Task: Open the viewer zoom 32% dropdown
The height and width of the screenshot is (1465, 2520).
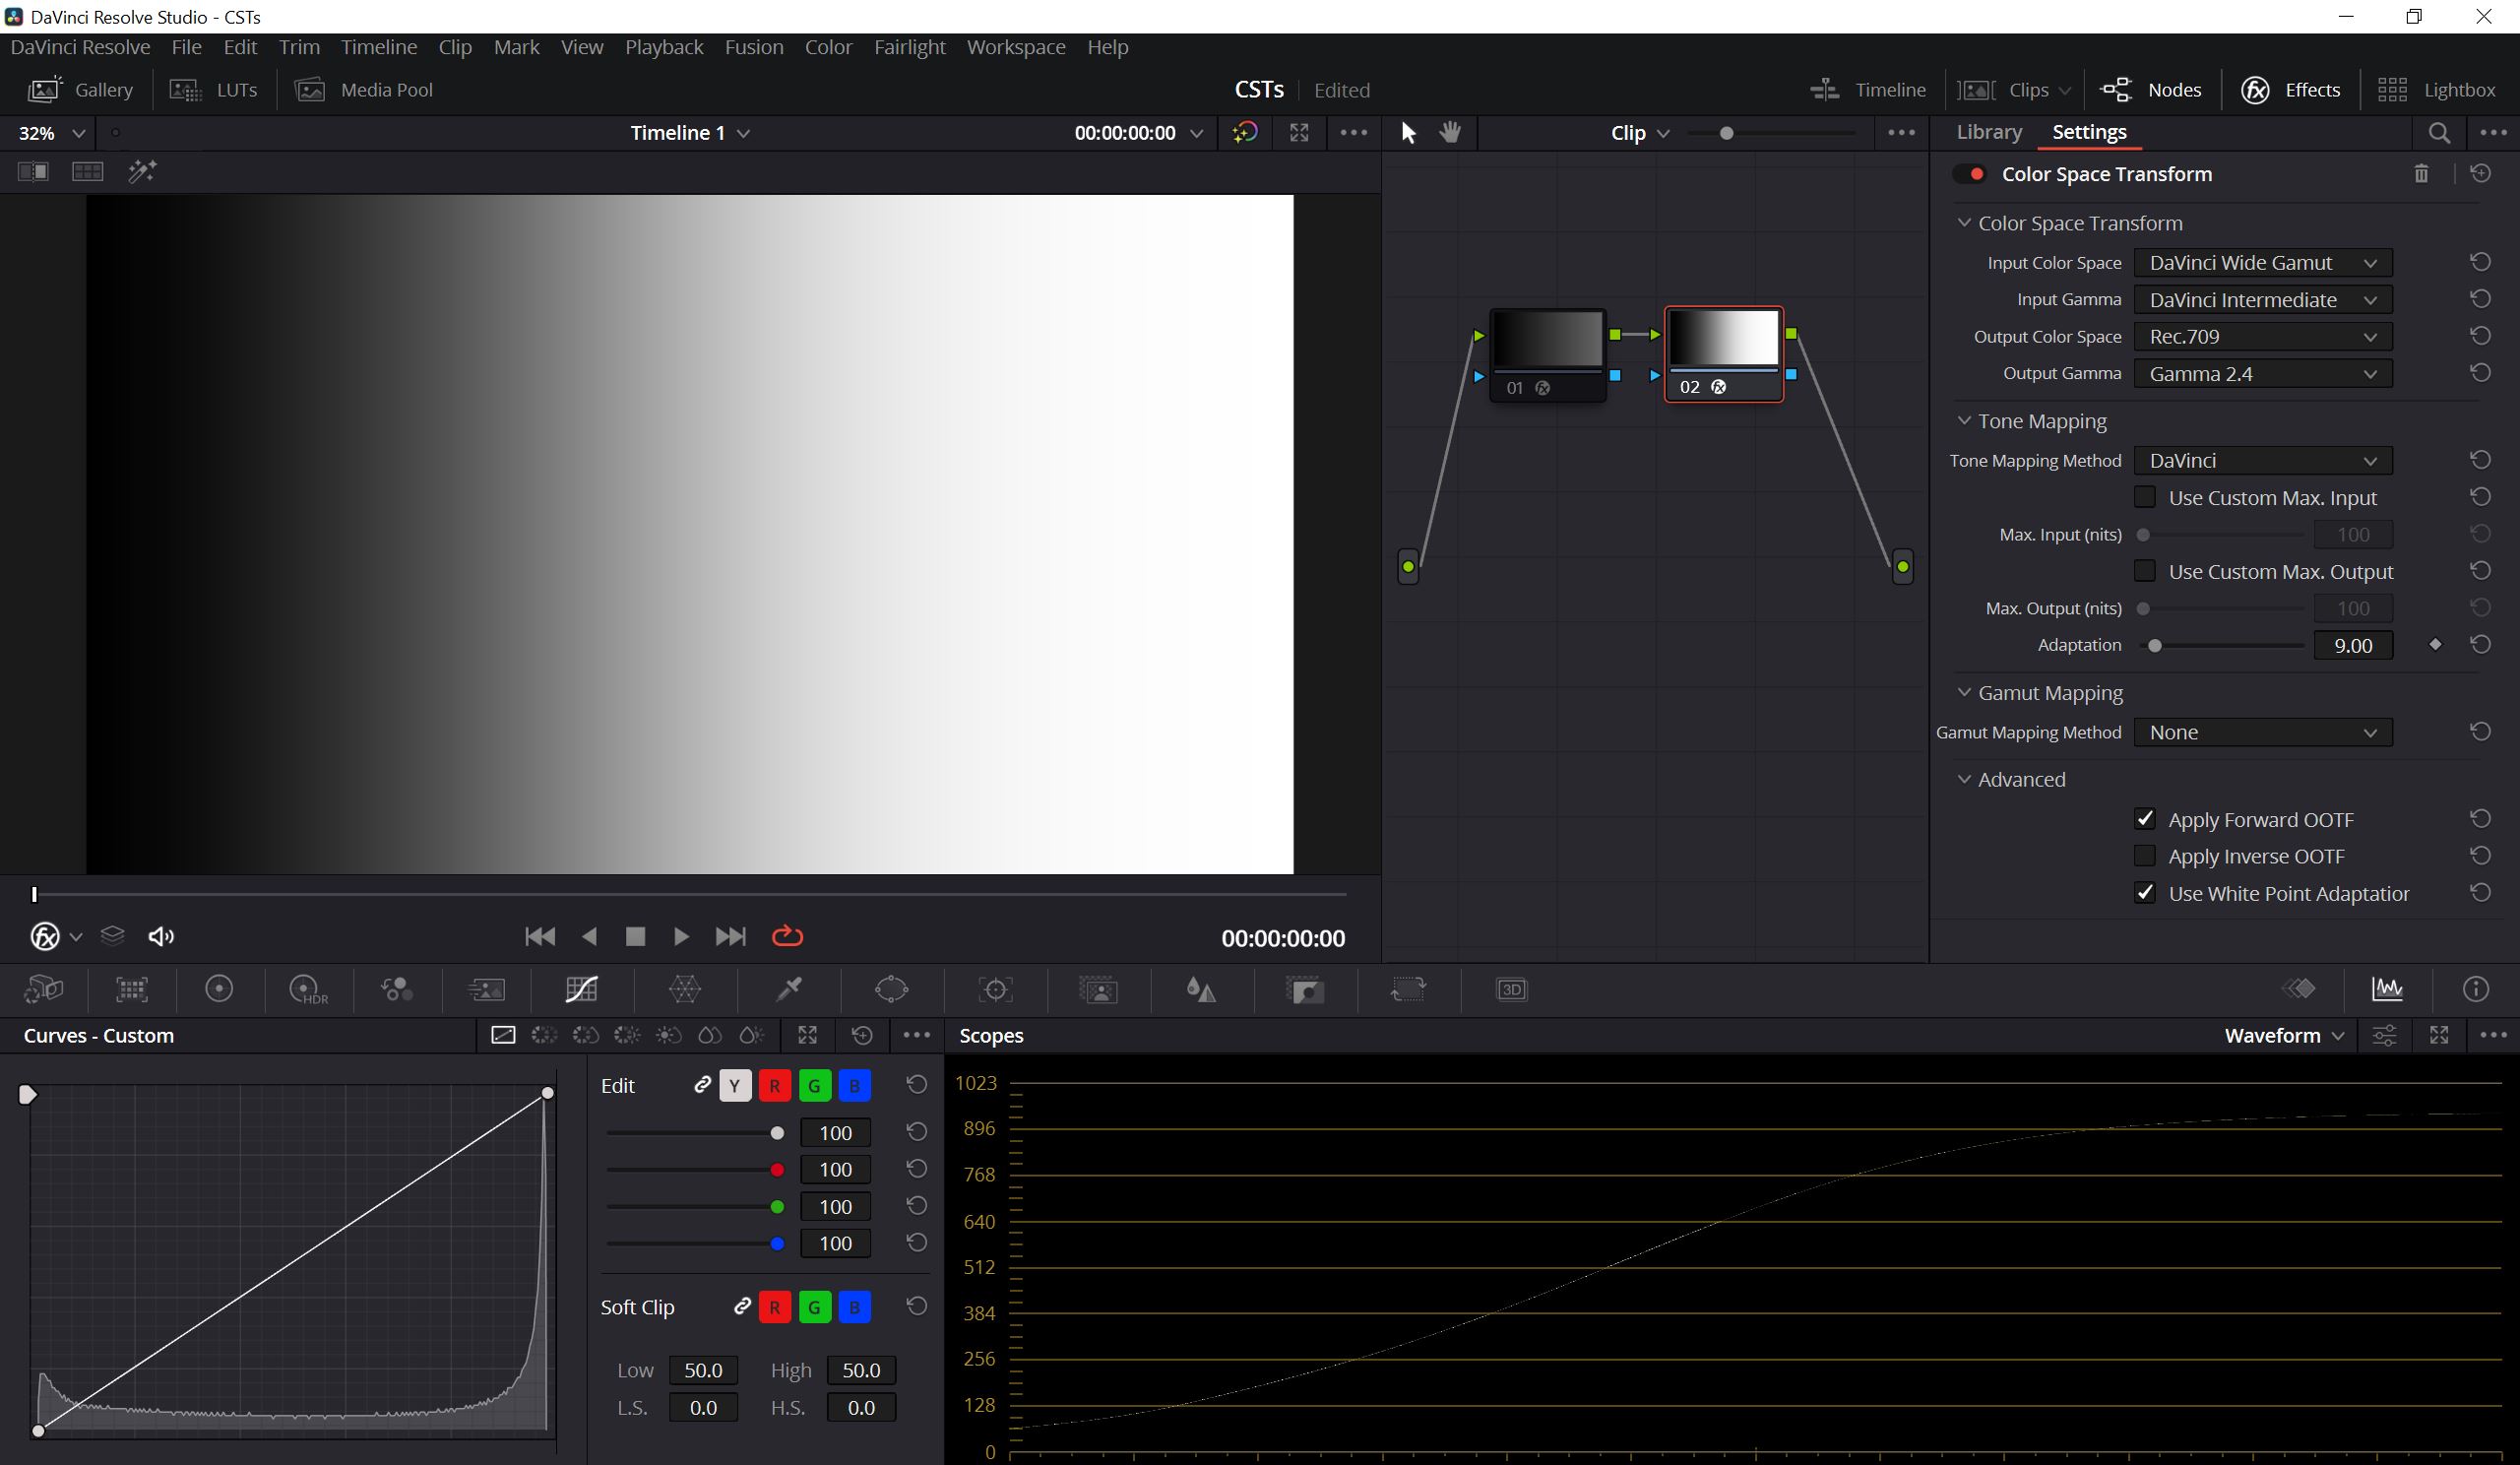Action: coord(52,133)
